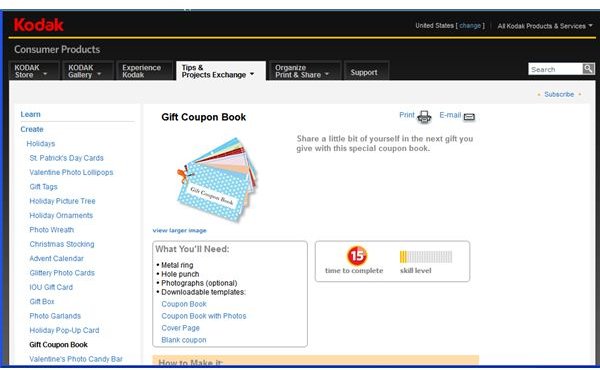Click the skill level indicator bar
This screenshot has height=370, width=600.
click(x=426, y=256)
